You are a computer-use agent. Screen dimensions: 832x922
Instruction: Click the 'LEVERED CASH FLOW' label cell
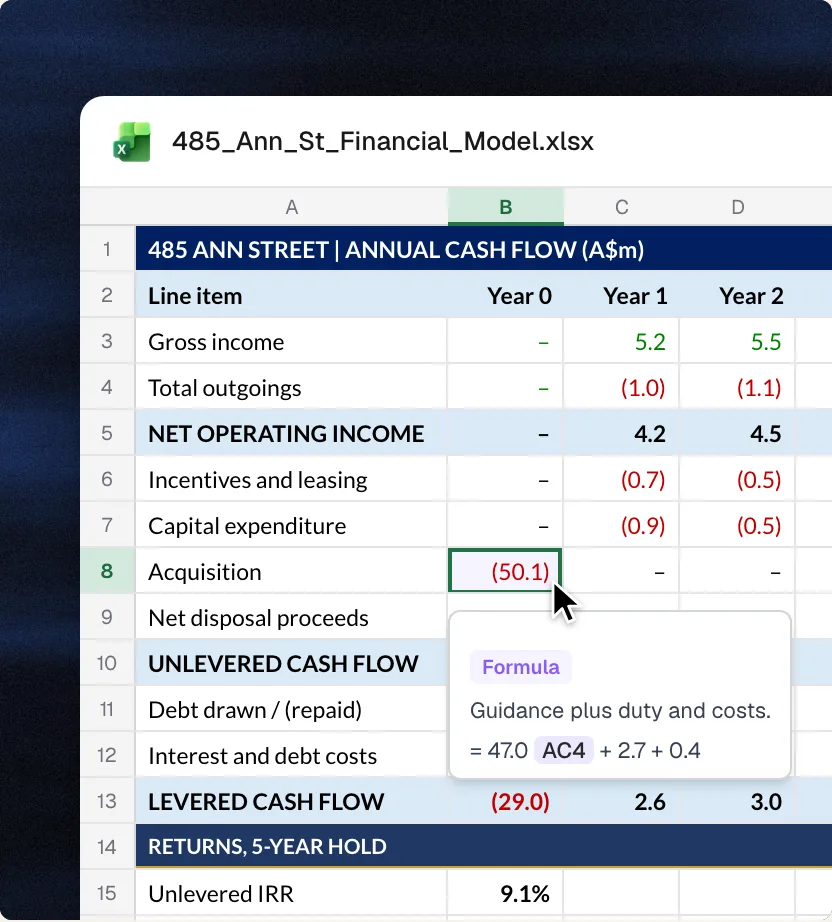click(x=291, y=801)
